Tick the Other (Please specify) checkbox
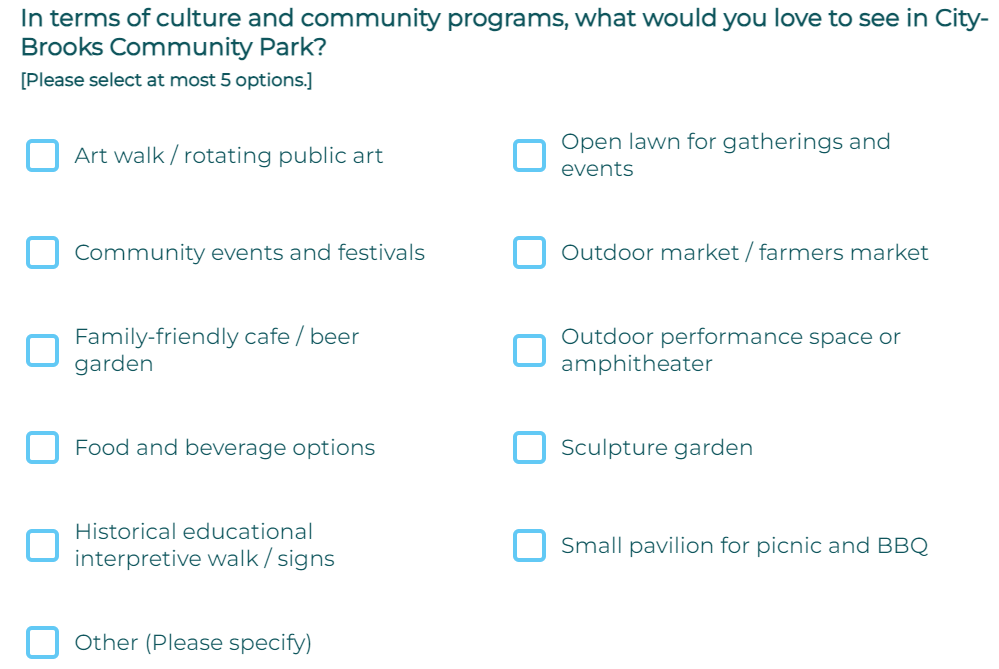 point(42,642)
